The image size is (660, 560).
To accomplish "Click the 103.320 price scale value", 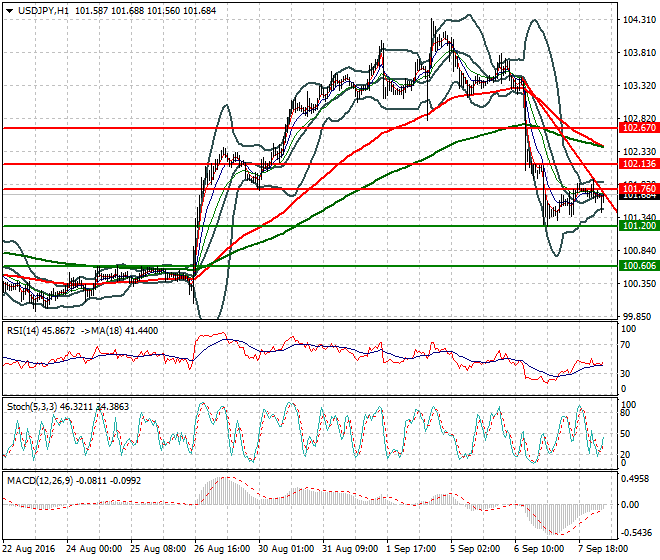I will pyautogui.click(x=639, y=86).
